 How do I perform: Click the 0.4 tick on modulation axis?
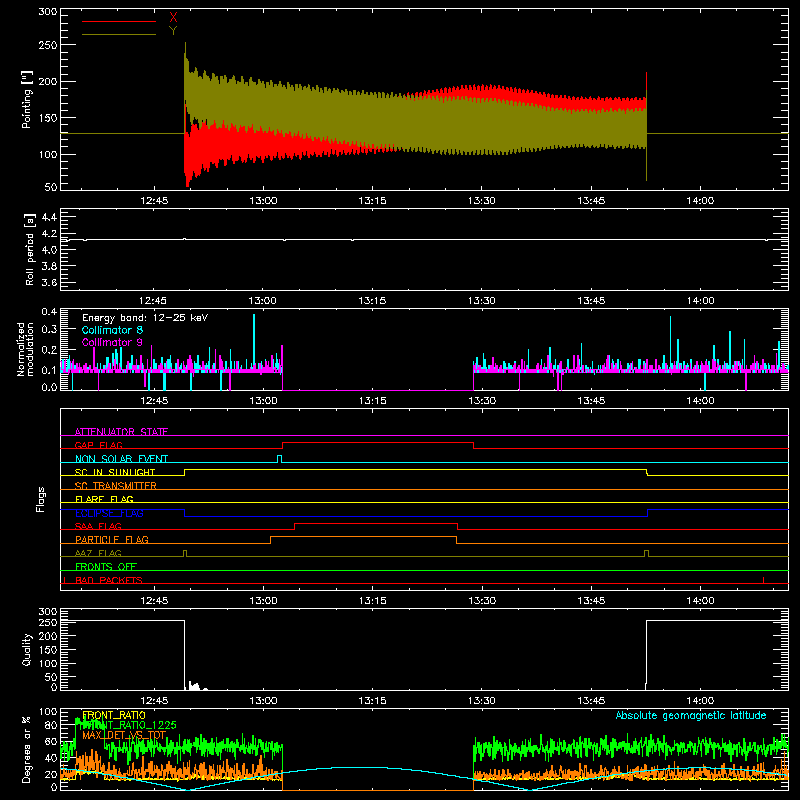49,312
